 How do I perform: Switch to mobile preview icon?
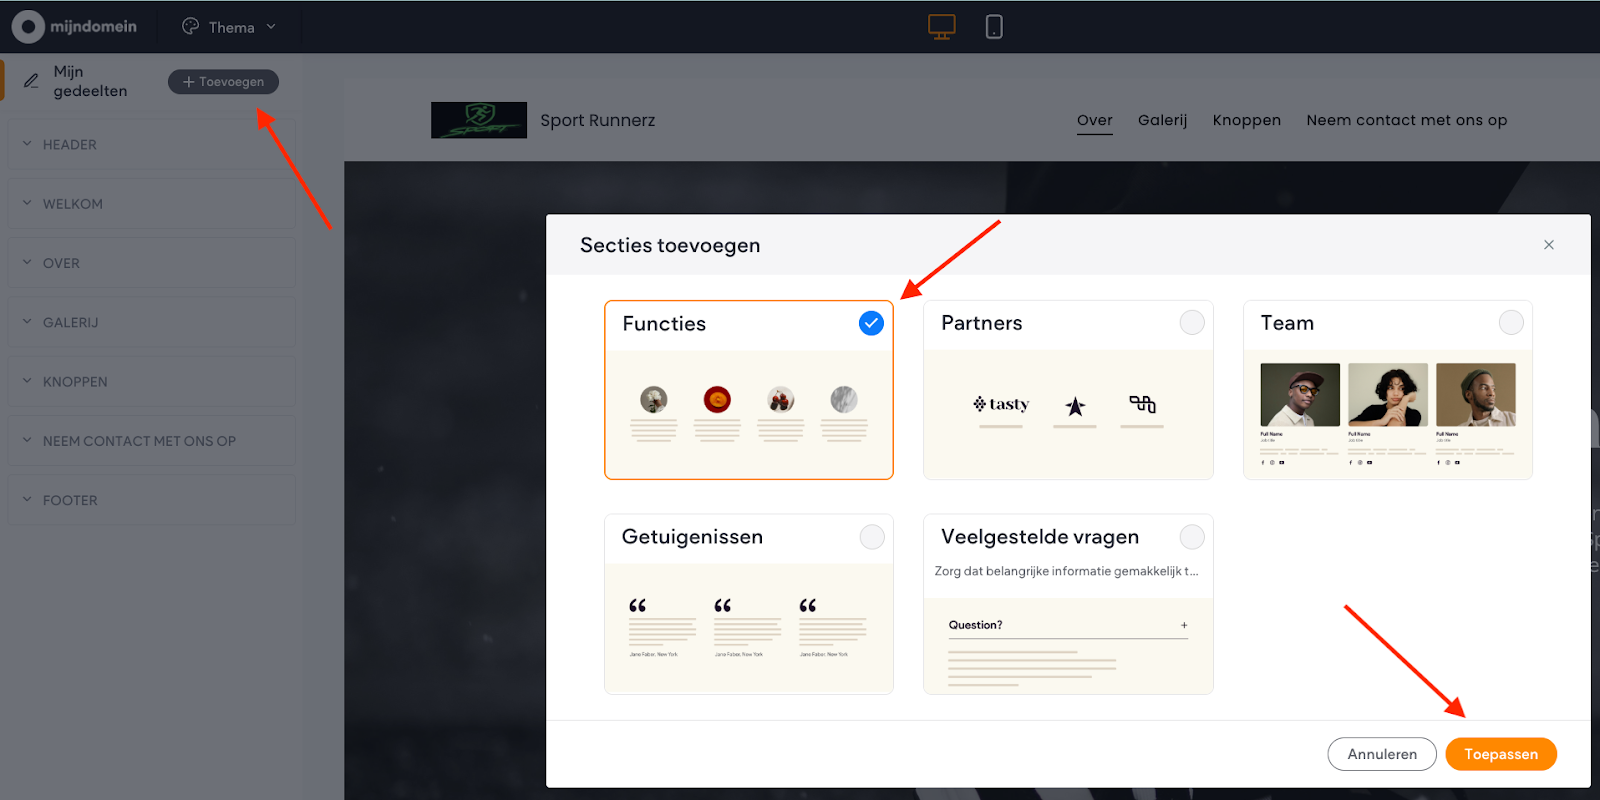(x=994, y=27)
